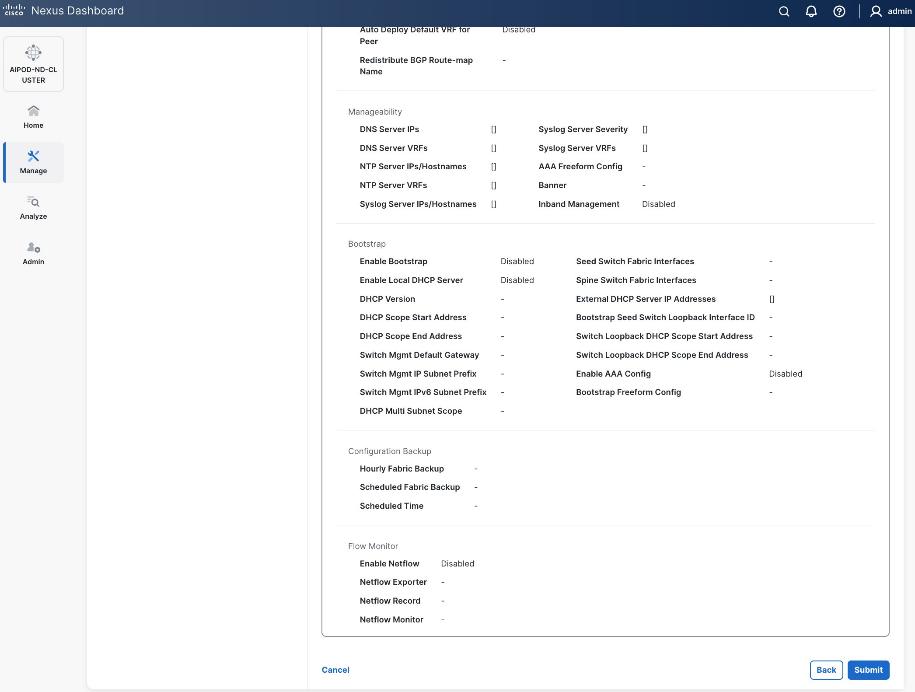
Task: Click the Nexus Dashboard title text
Action: [77, 11]
